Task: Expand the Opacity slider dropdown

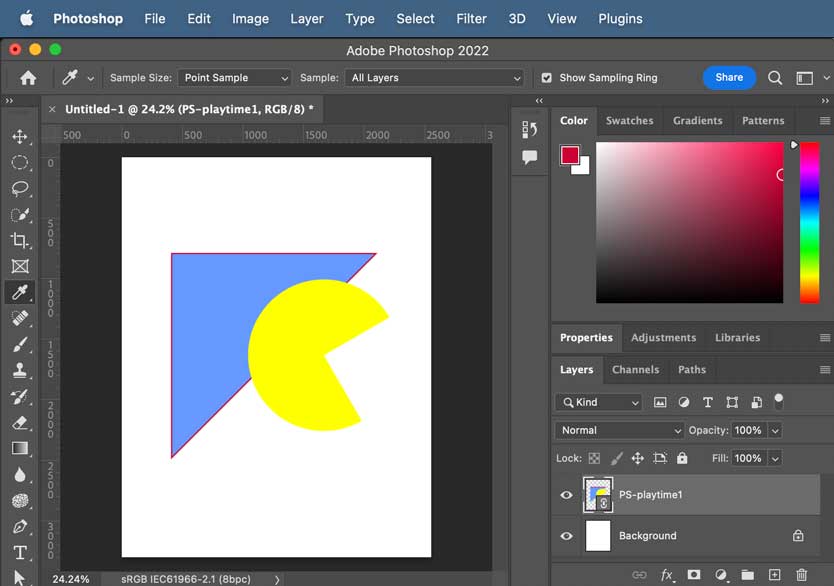Action: [x=775, y=431]
